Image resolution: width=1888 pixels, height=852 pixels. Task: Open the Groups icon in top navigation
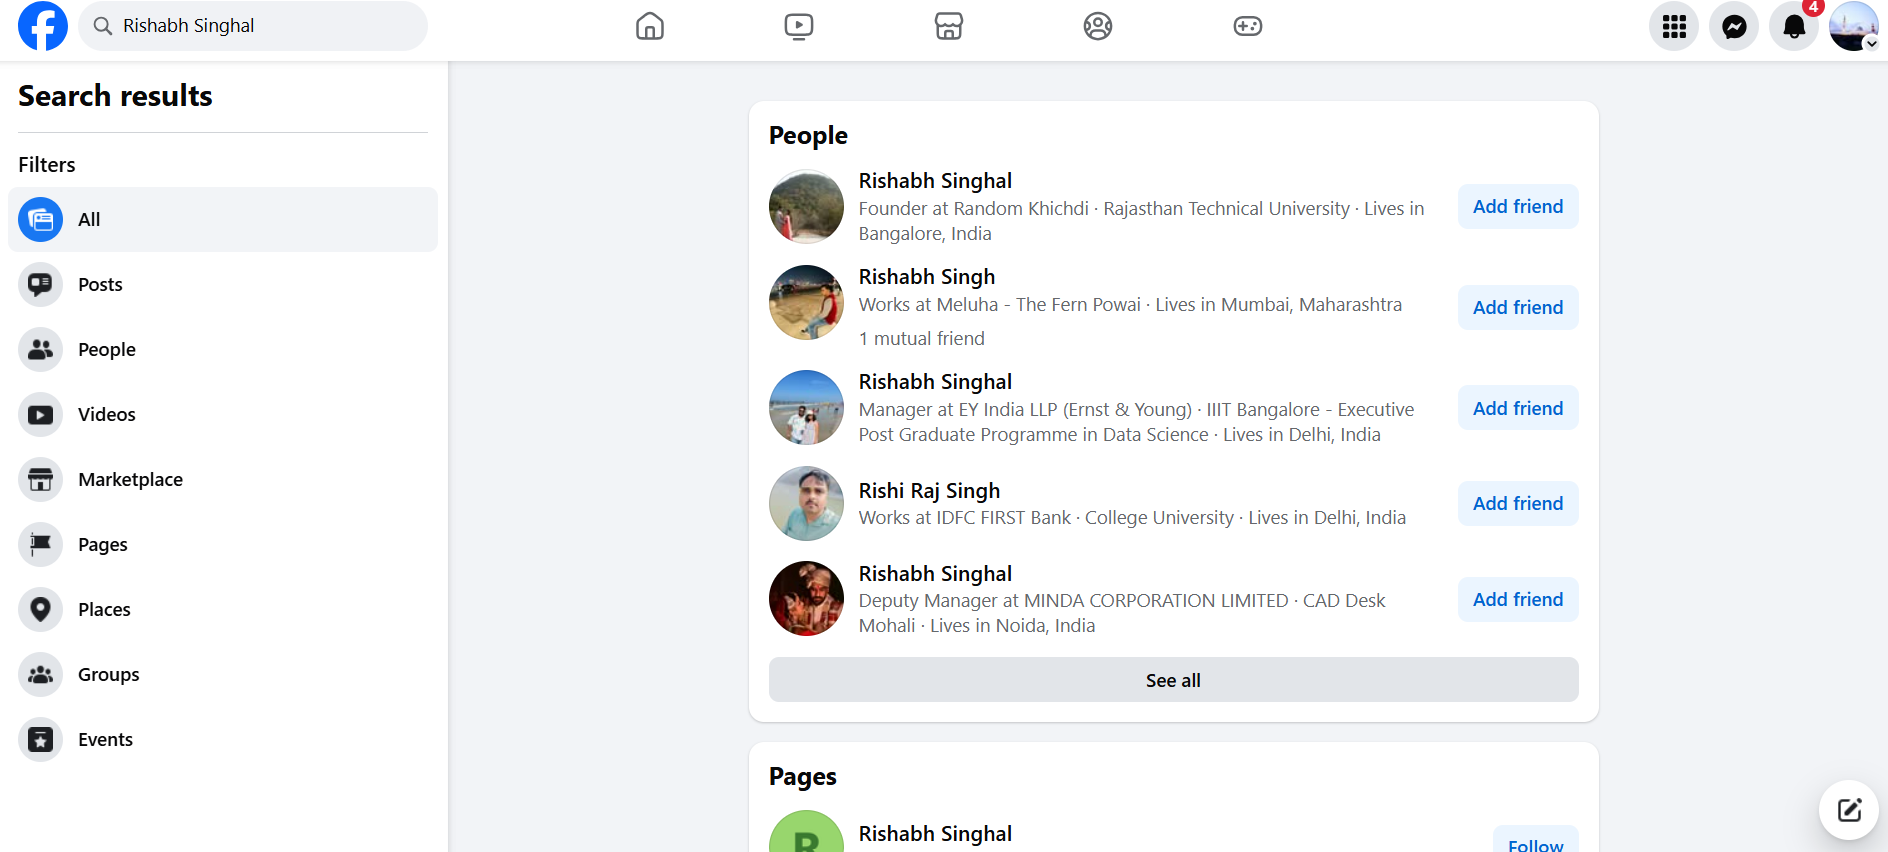[x=1098, y=26]
